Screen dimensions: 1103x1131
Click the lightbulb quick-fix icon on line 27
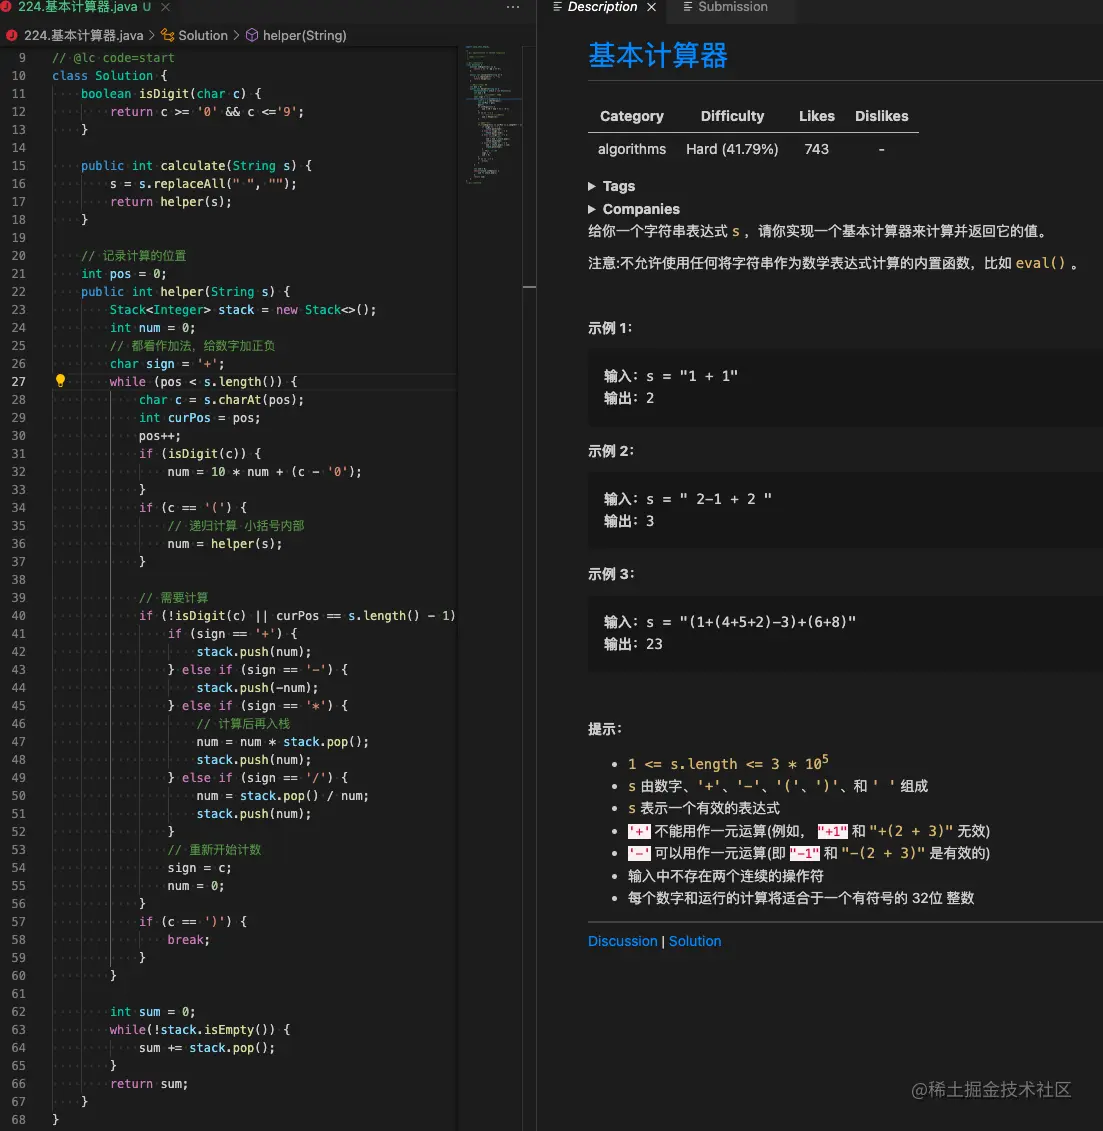pyautogui.click(x=61, y=381)
